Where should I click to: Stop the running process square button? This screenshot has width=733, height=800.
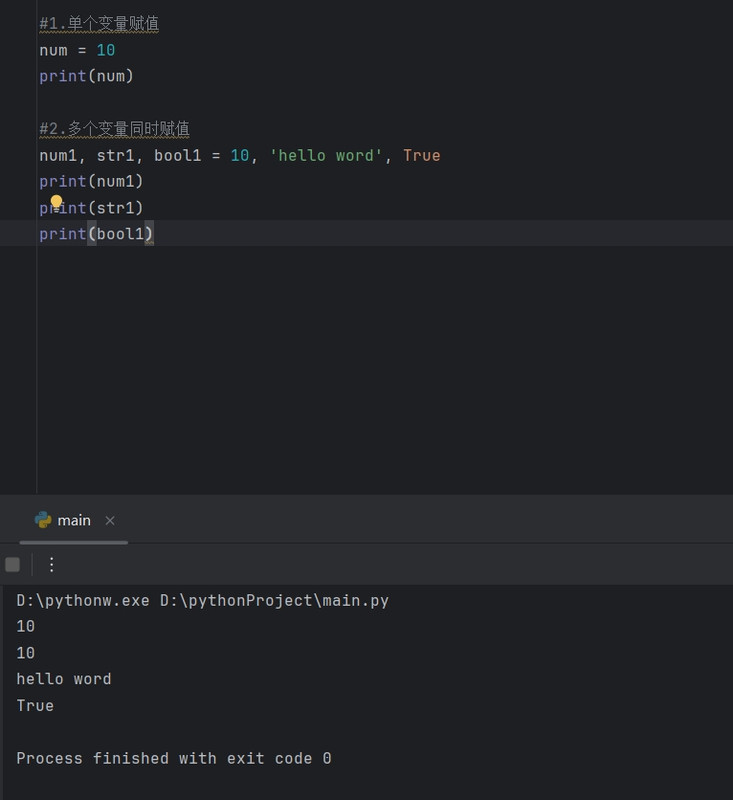(13, 564)
